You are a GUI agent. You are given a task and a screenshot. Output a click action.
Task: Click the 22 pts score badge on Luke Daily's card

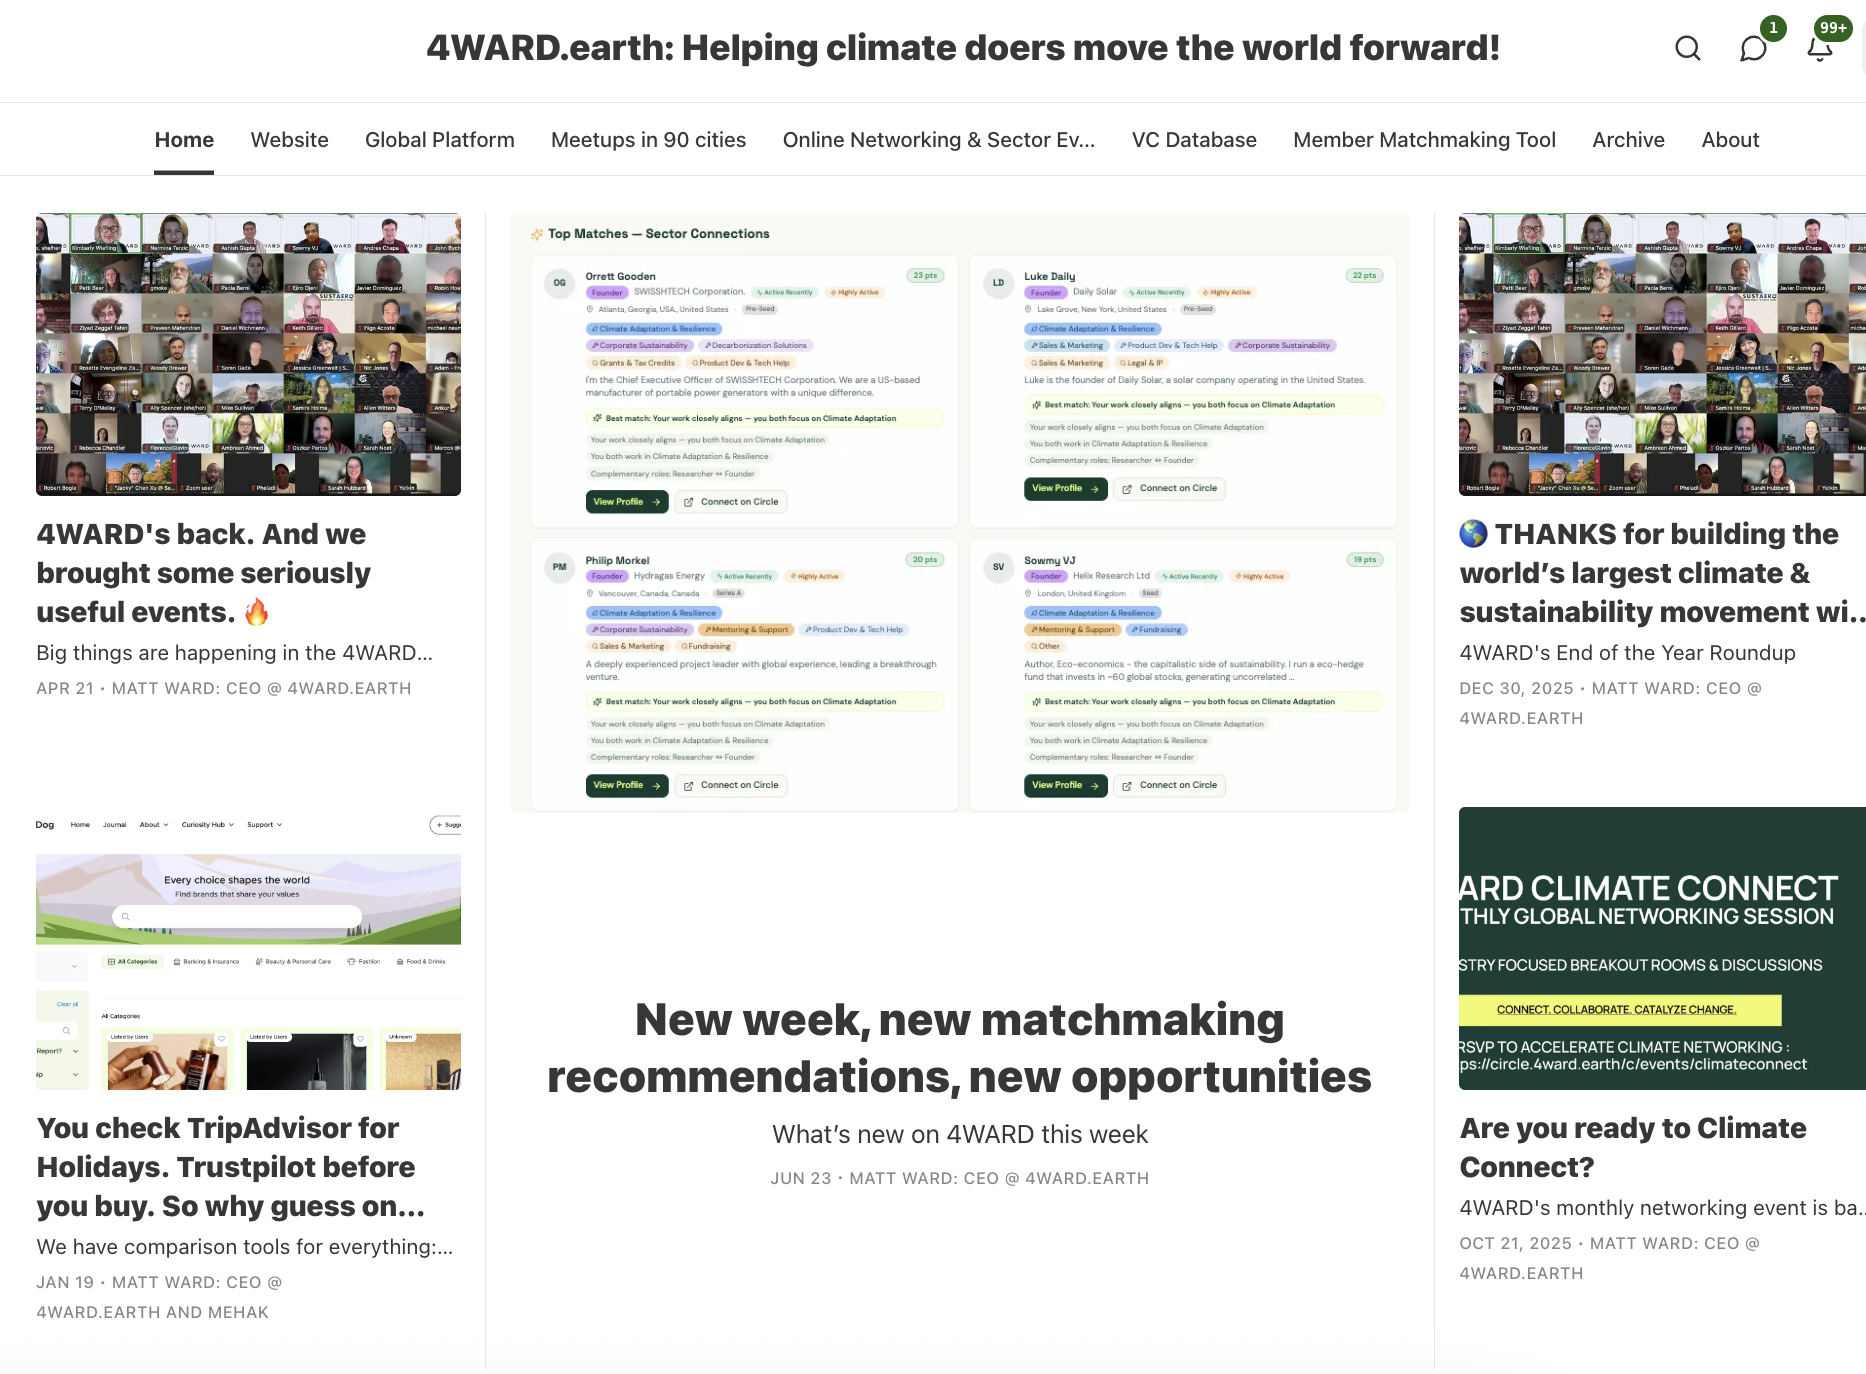click(1364, 275)
